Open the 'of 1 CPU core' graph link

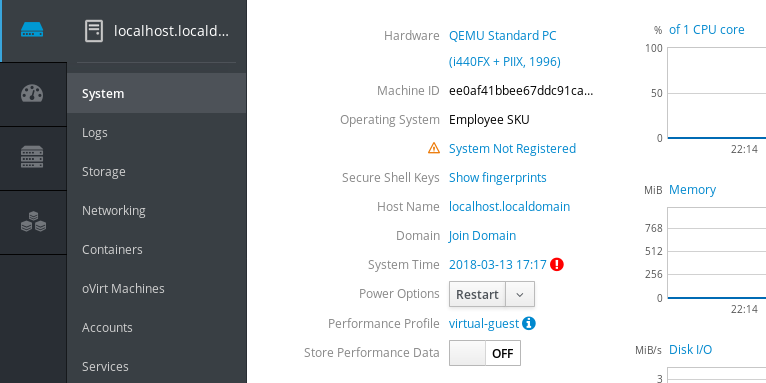click(x=706, y=30)
